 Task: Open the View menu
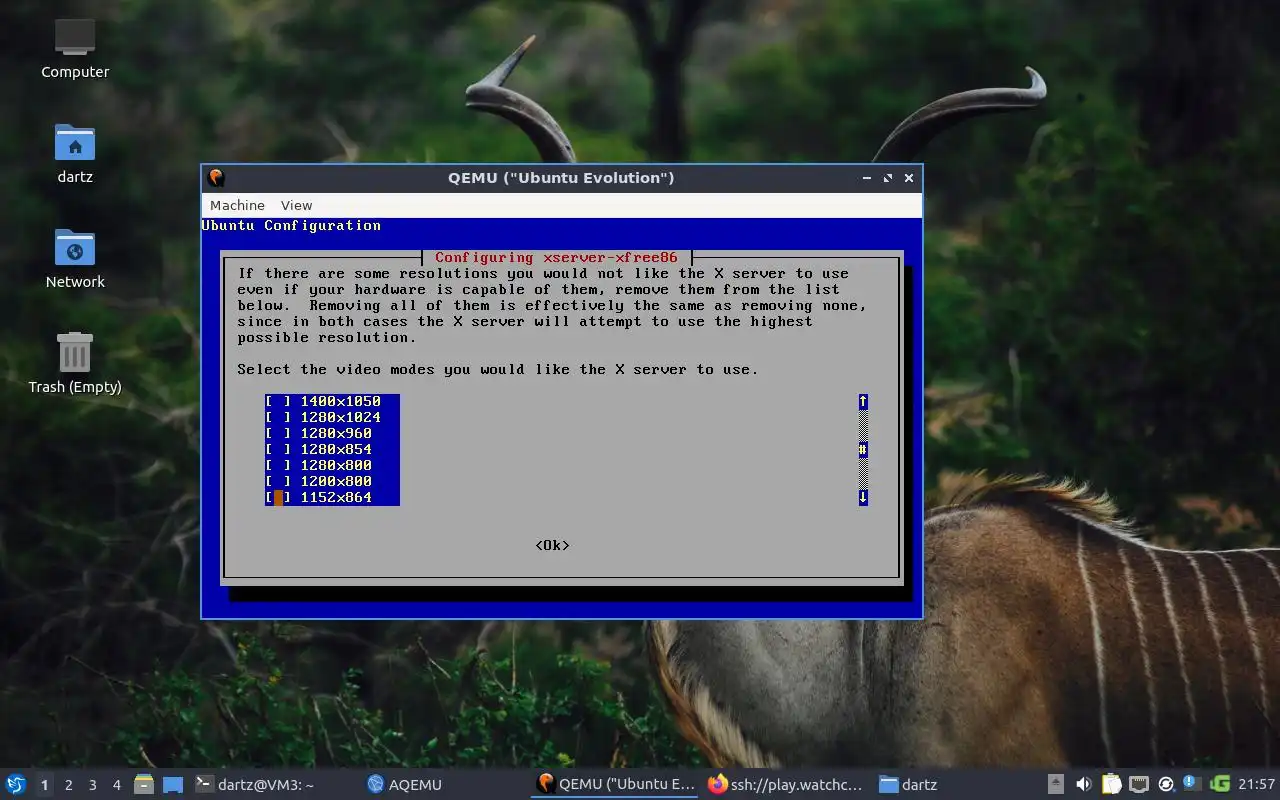296,205
